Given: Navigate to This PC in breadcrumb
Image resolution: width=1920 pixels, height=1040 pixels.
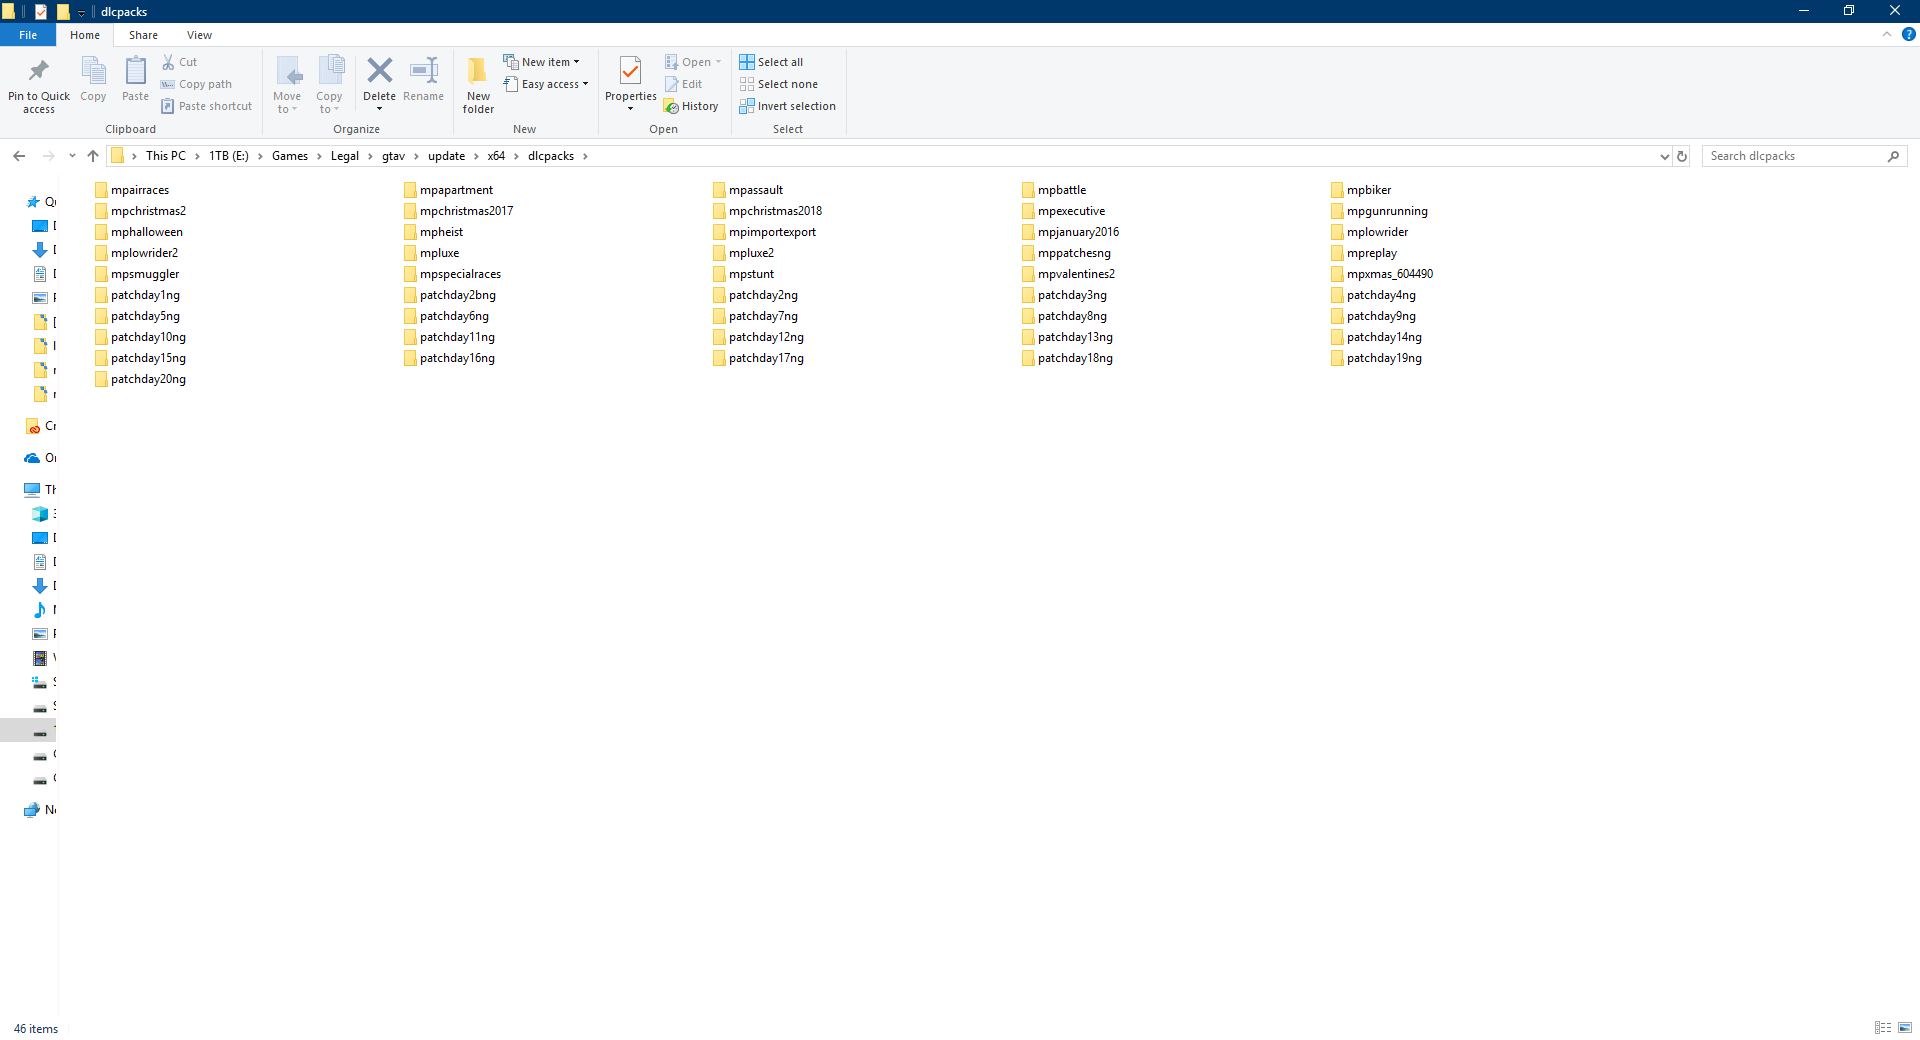Looking at the screenshot, I should 165,156.
